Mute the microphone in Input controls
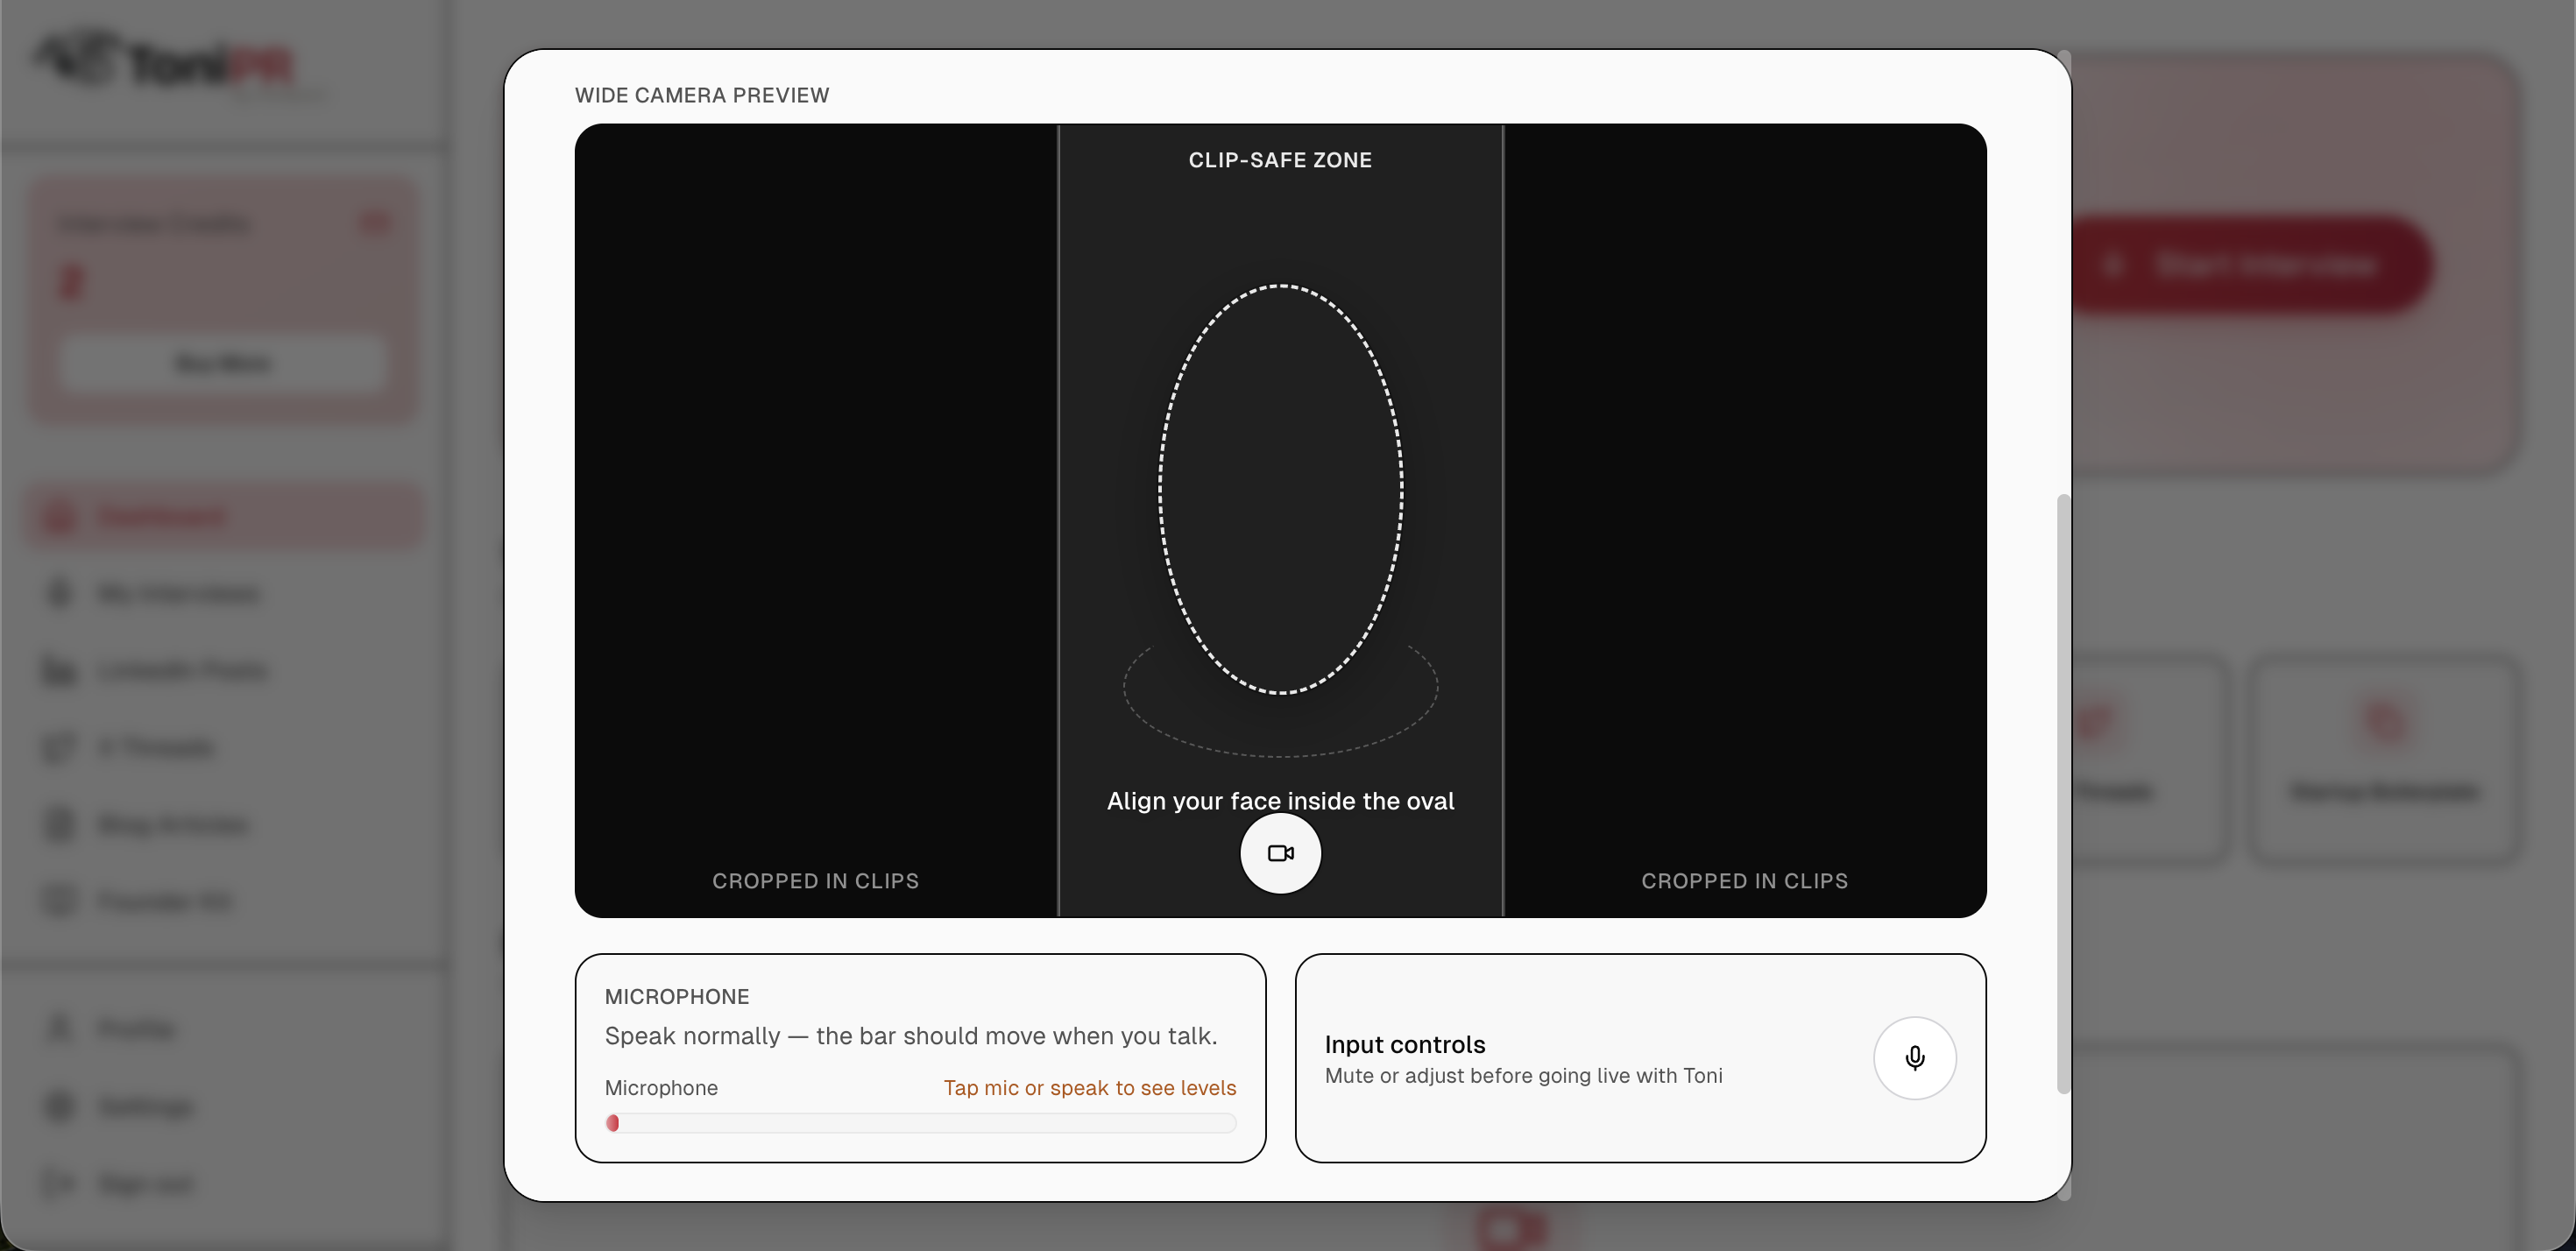Viewport: 2576px width, 1251px height. coord(1914,1058)
